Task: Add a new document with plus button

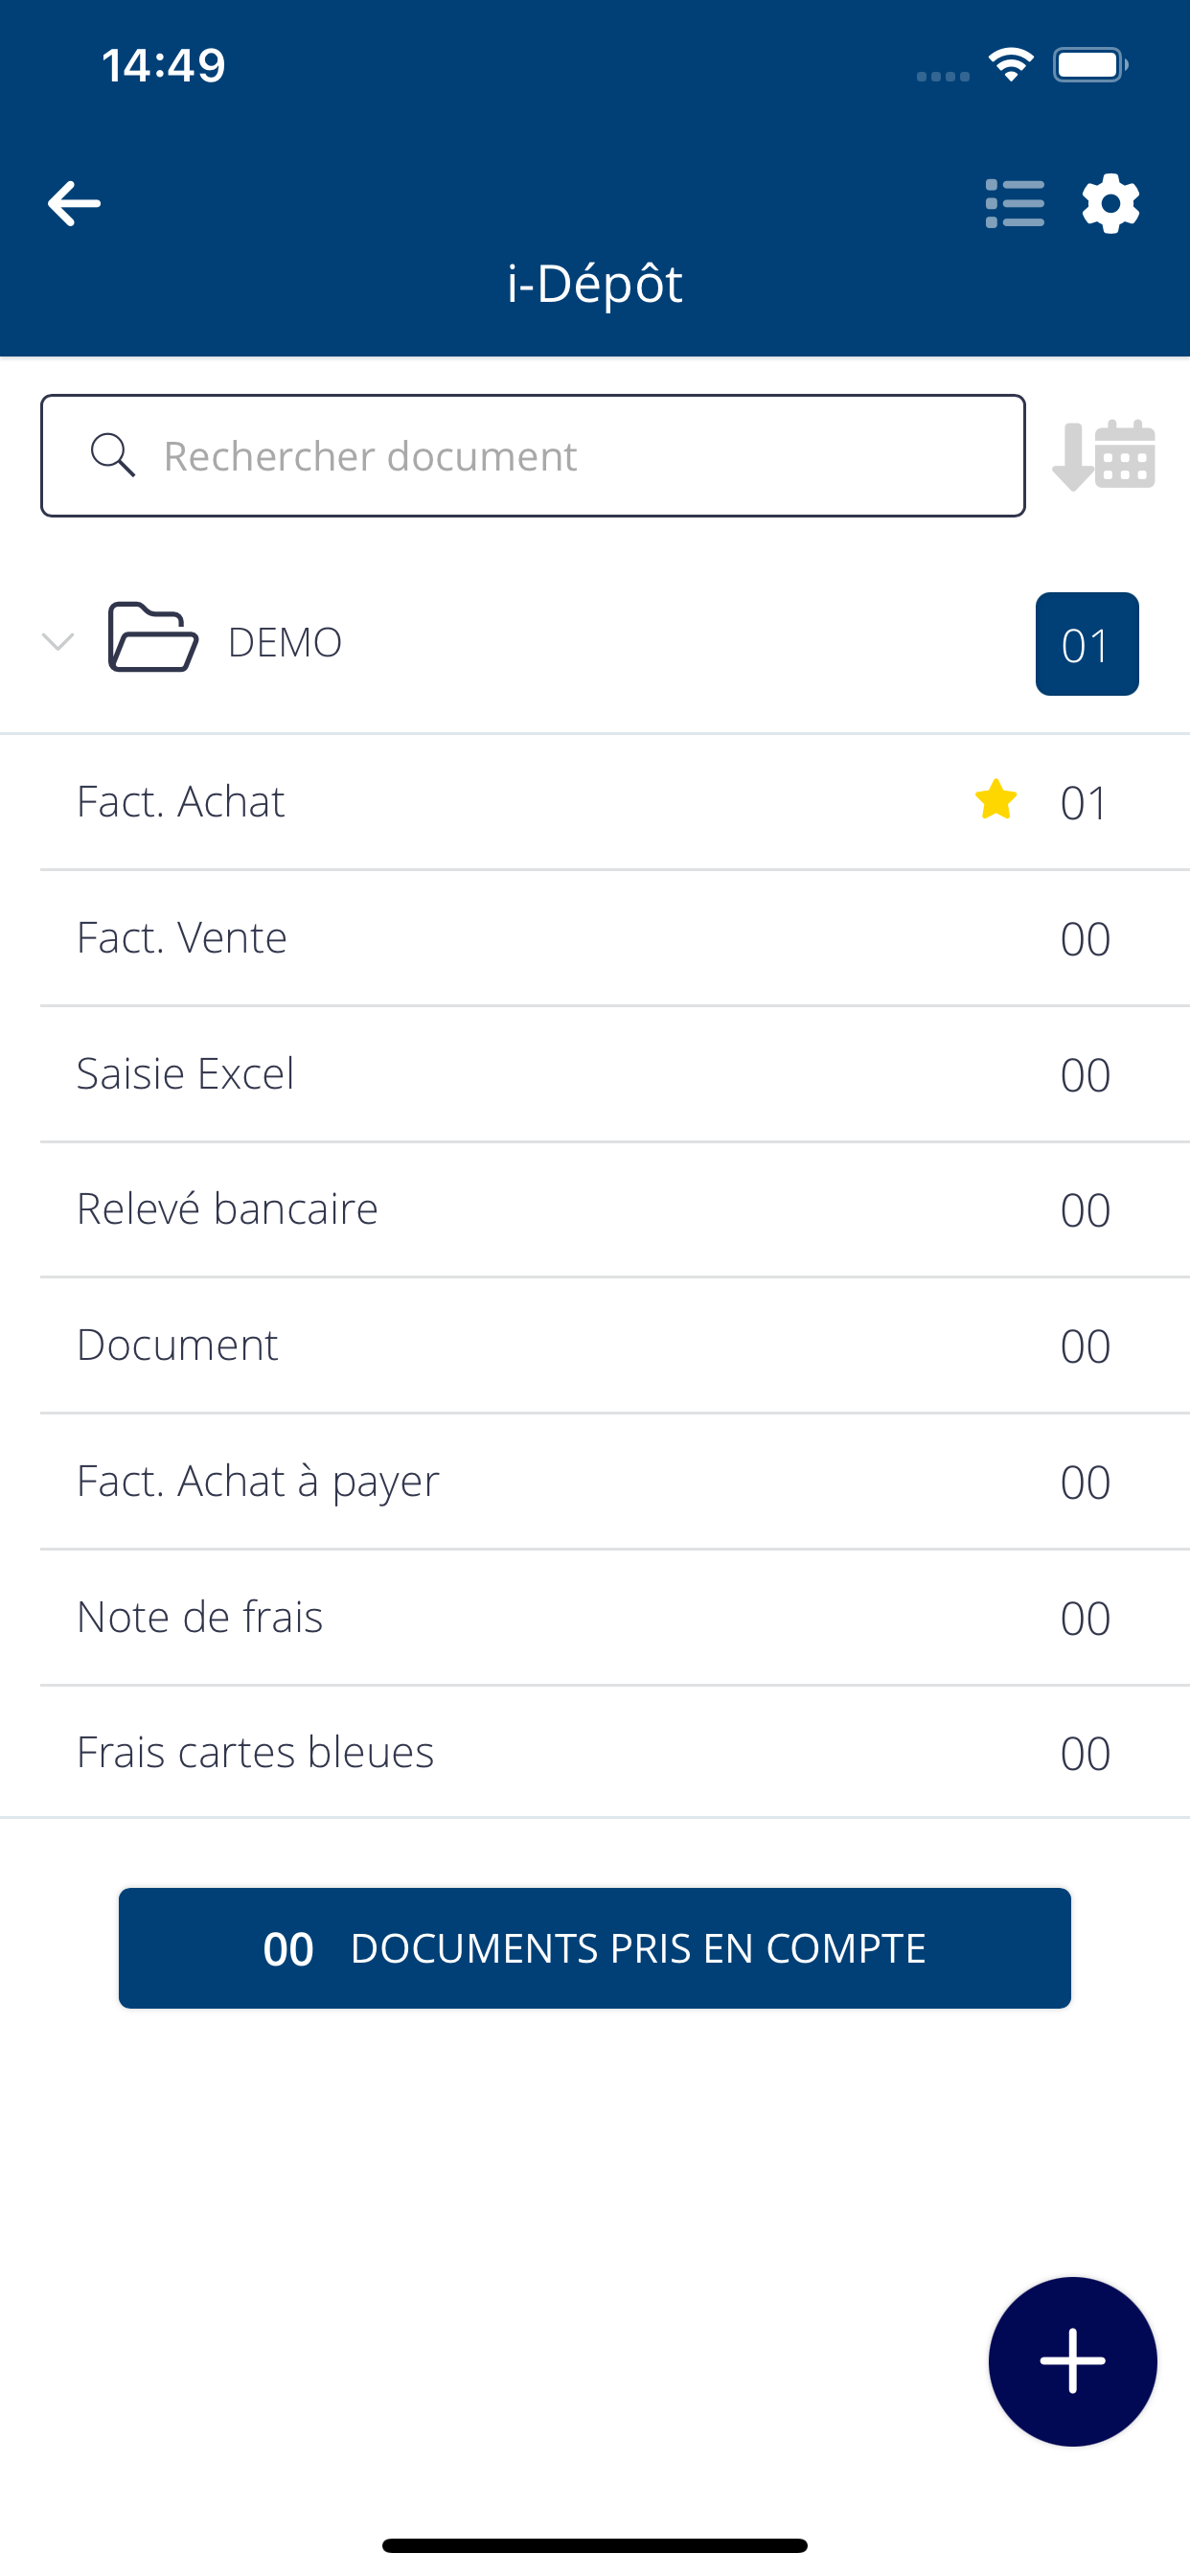Action: tap(1072, 2361)
